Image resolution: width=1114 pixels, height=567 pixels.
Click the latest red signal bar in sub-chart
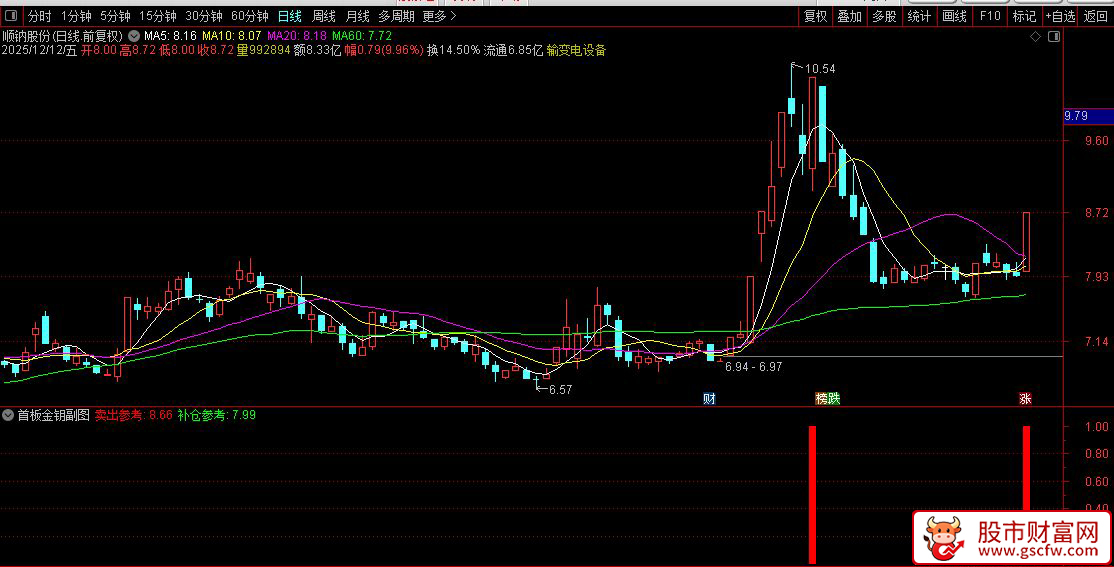(1026, 469)
